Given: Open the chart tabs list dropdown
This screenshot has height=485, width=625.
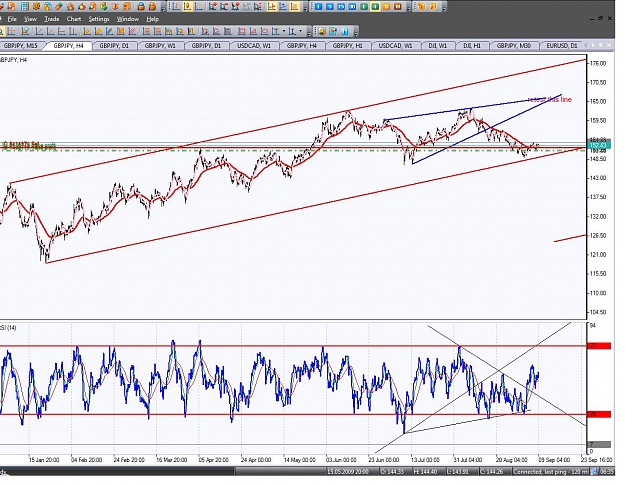Looking at the screenshot, I should 601,45.
